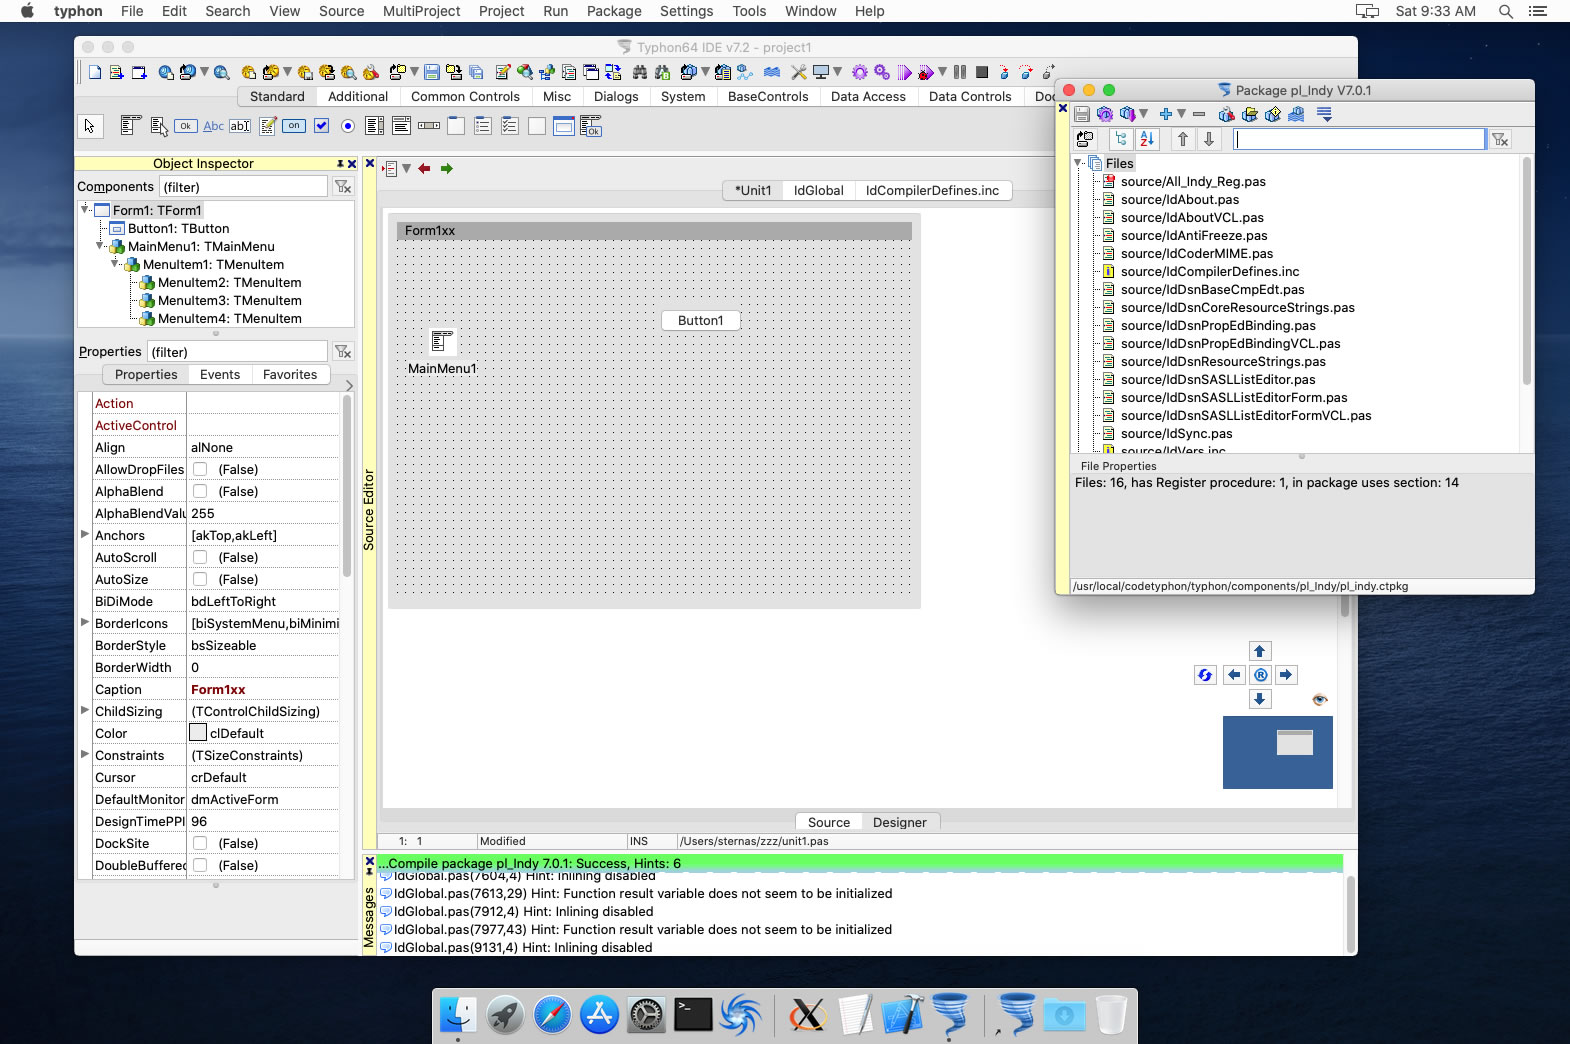Switch to the Favorites tab
This screenshot has height=1044, width=1570.
[x=290, y=375]
